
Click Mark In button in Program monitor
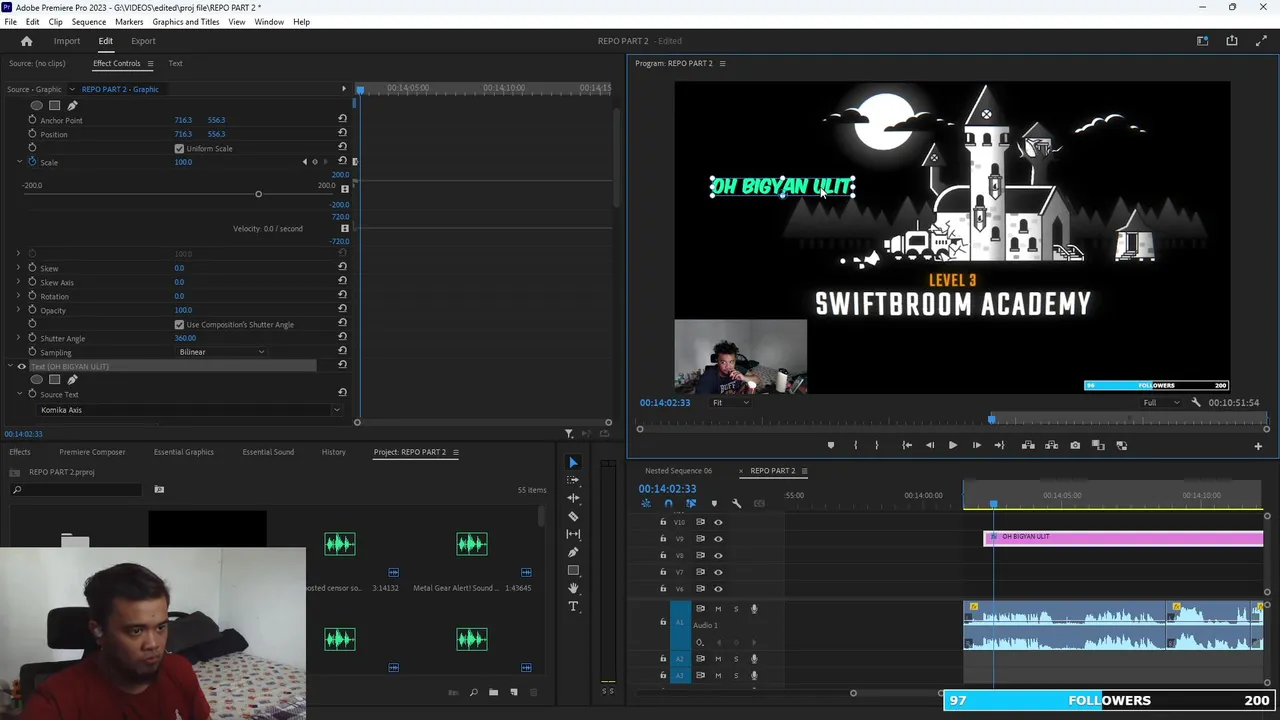click(855, 445)
